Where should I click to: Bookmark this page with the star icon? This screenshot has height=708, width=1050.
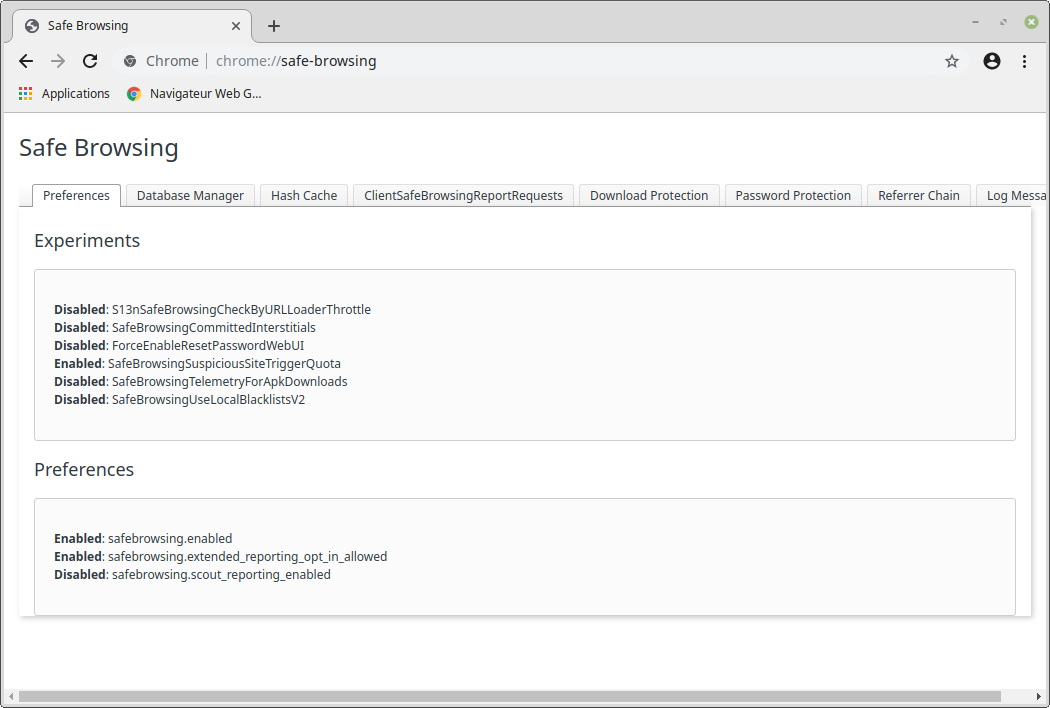pos(952,61)
